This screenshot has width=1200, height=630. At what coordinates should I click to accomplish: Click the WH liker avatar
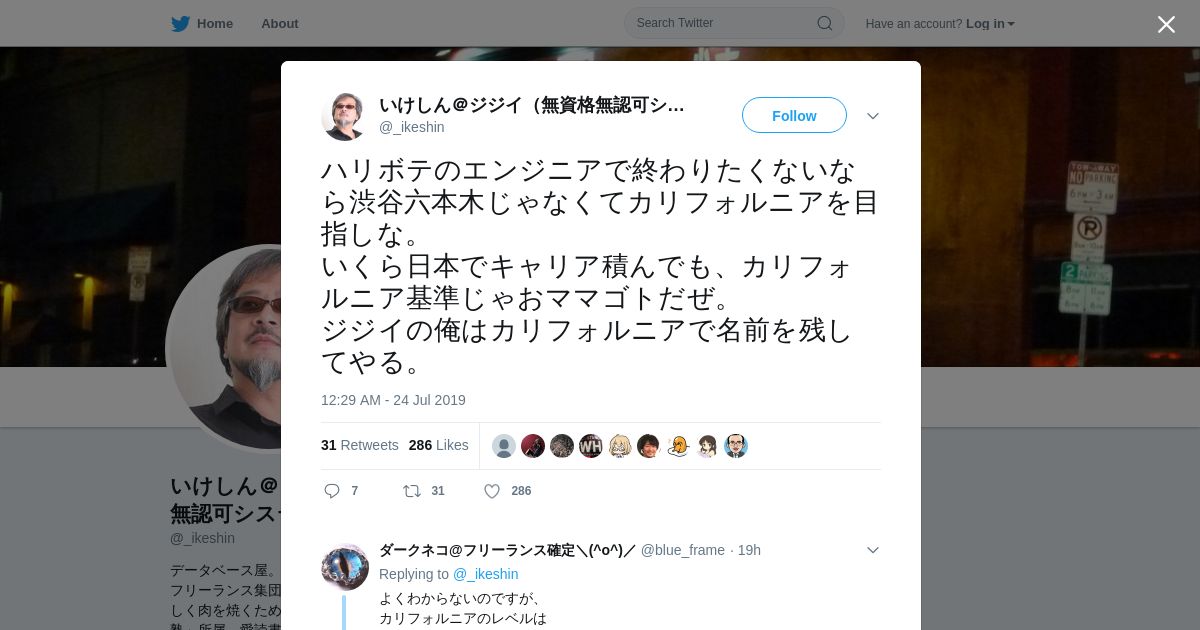(x=591, y=446)
